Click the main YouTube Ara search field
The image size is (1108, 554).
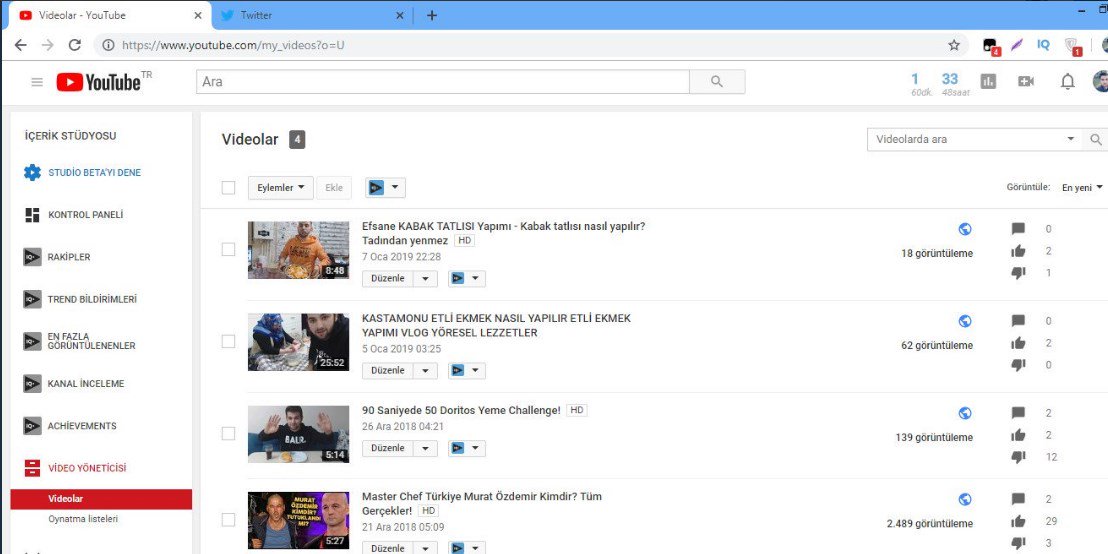443,82
